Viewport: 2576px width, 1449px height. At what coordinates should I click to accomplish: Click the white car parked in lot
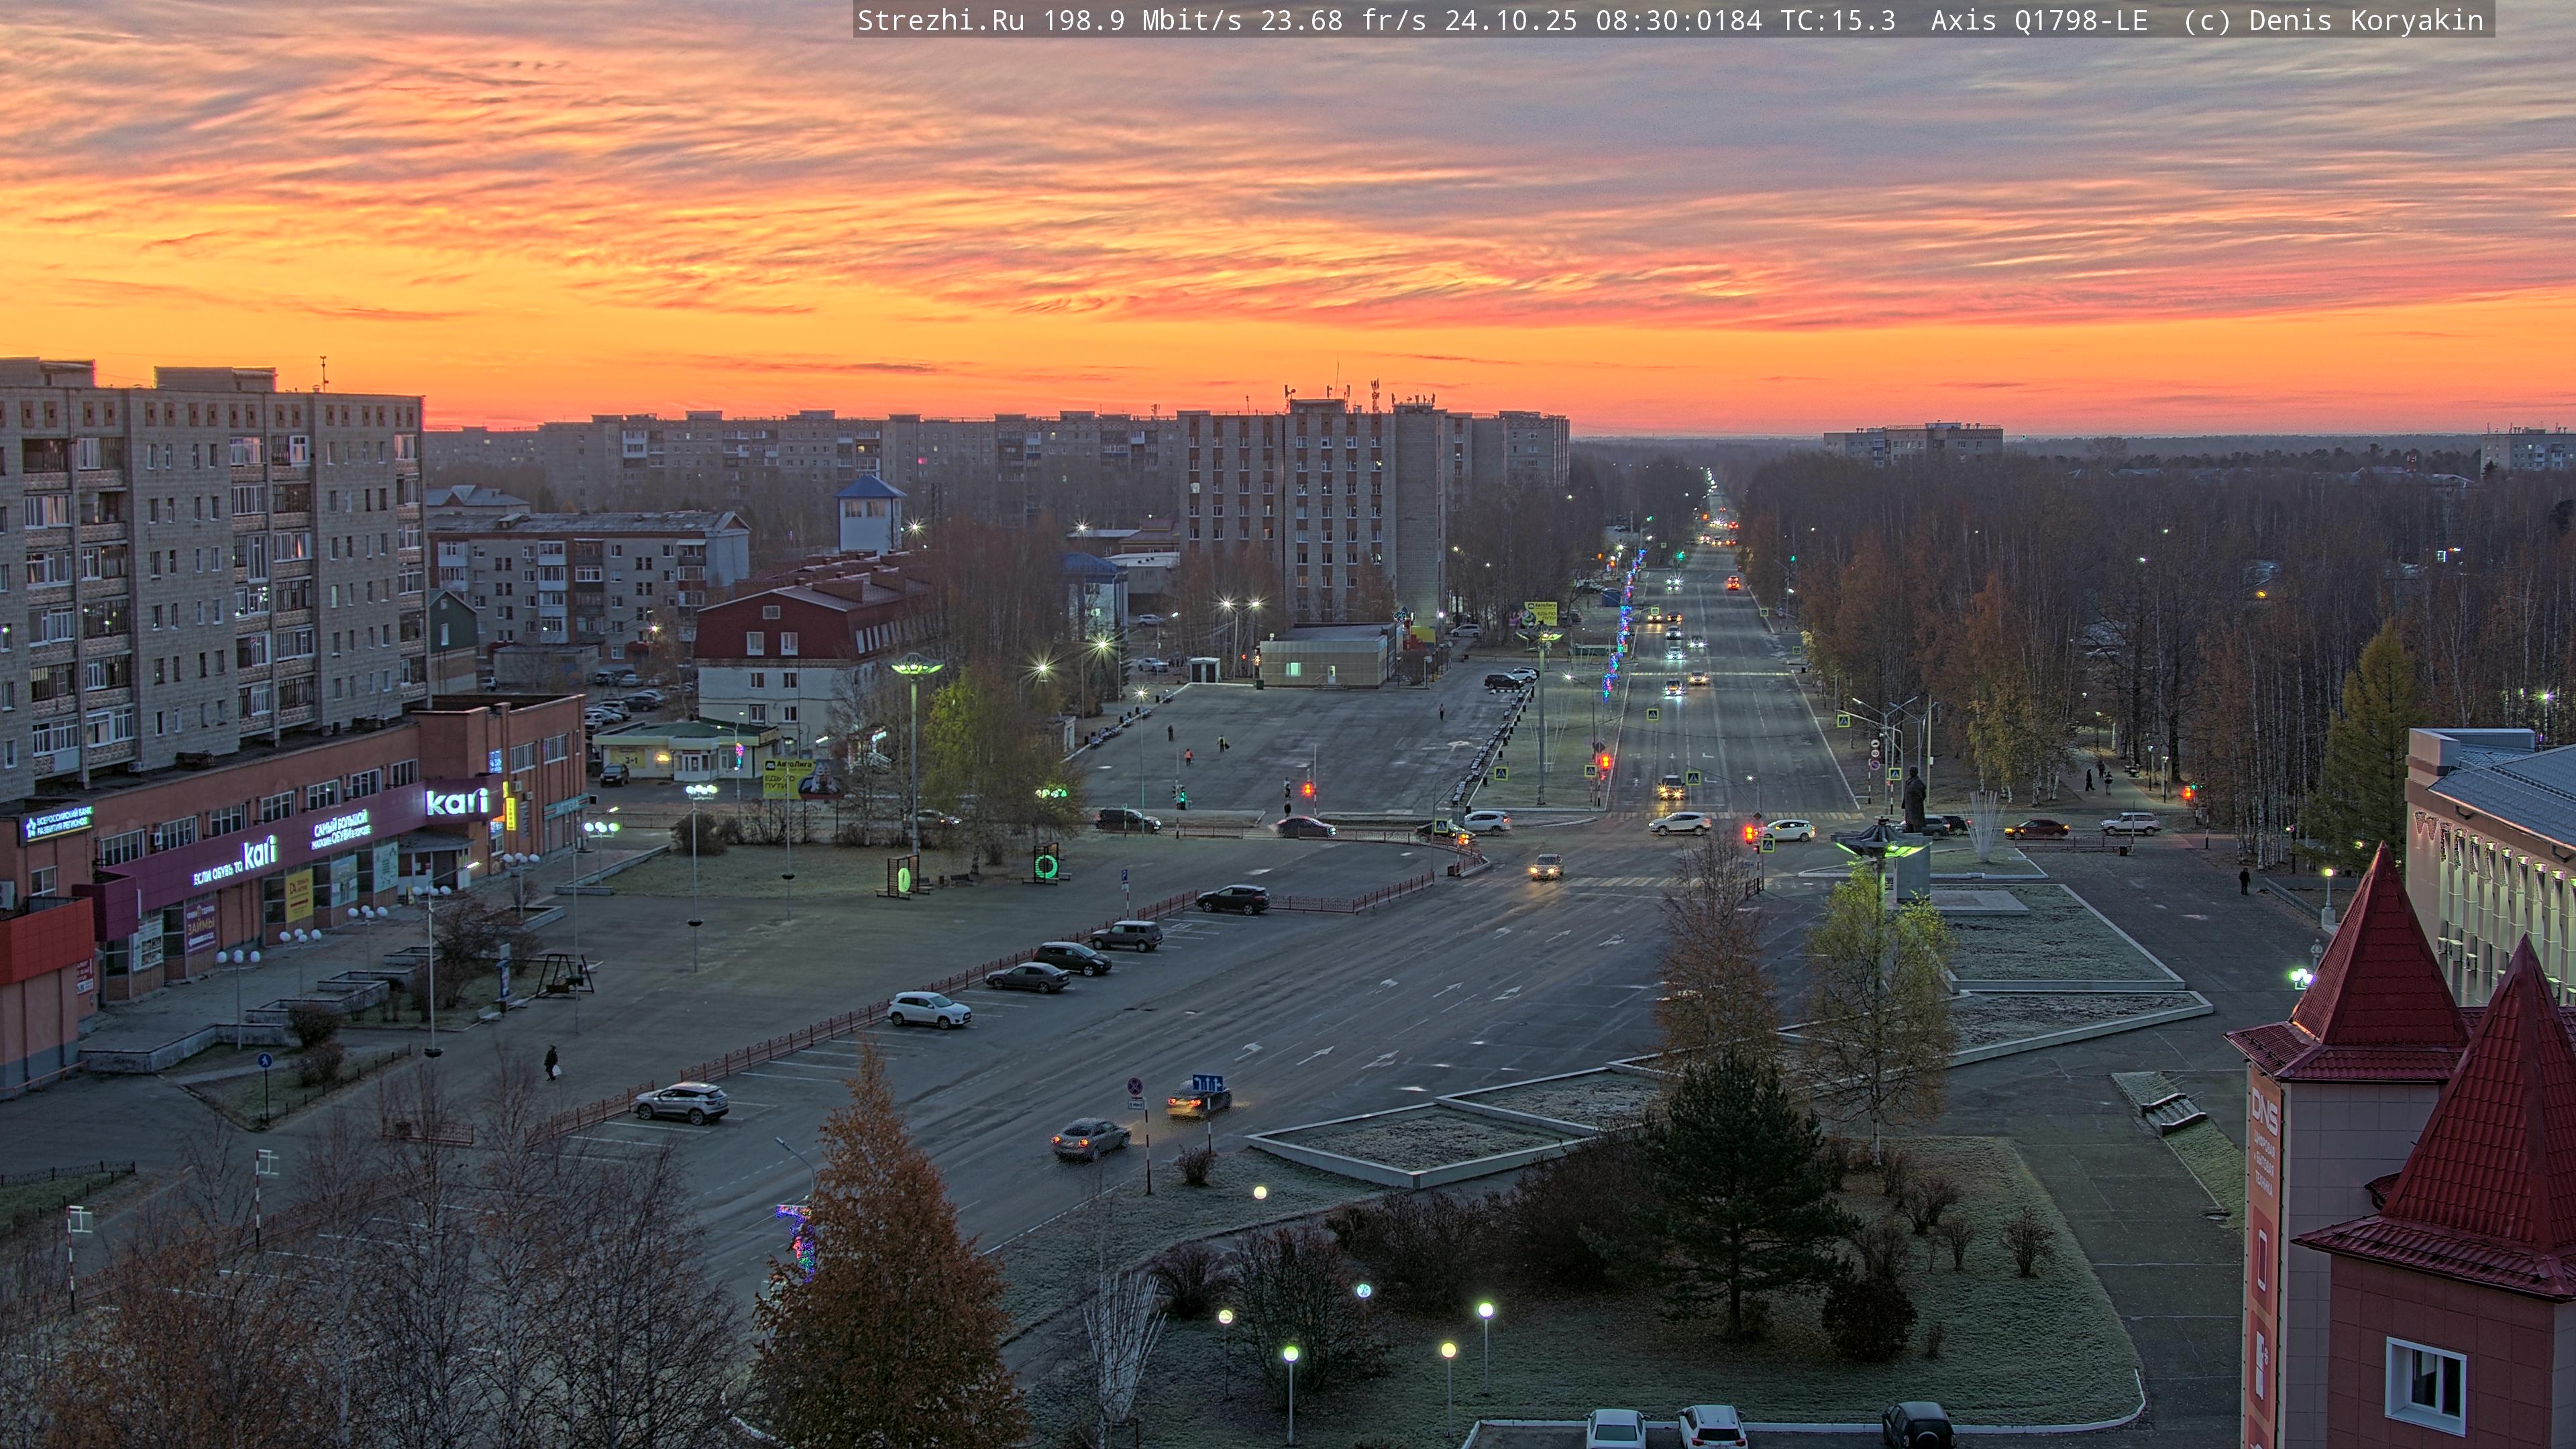point(928,1009)
